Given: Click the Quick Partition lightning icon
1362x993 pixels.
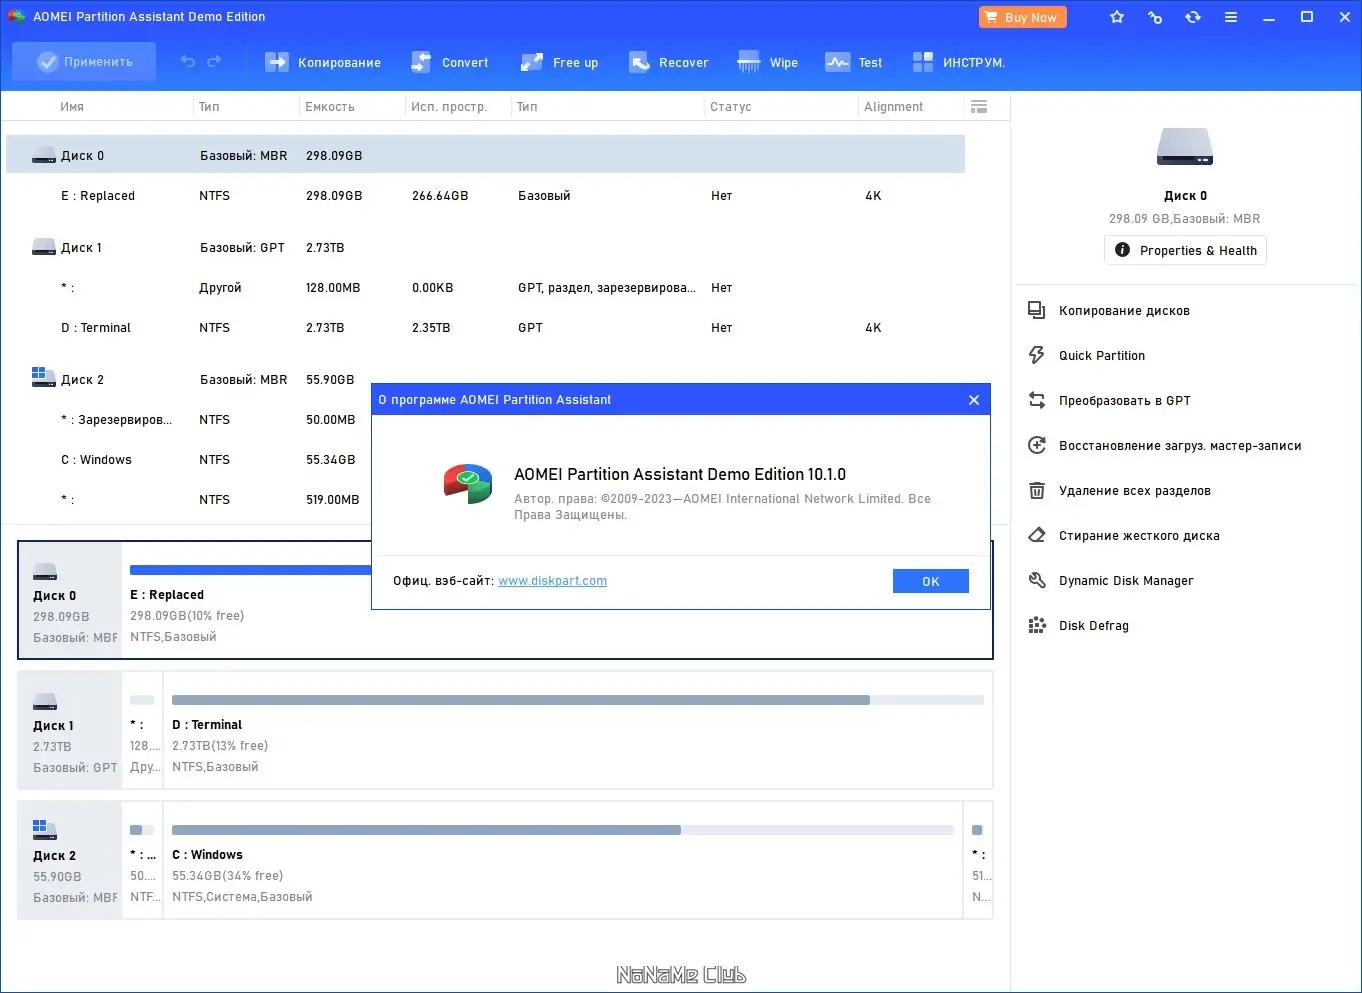Looking at the screenshot, I should point(1037,356).
